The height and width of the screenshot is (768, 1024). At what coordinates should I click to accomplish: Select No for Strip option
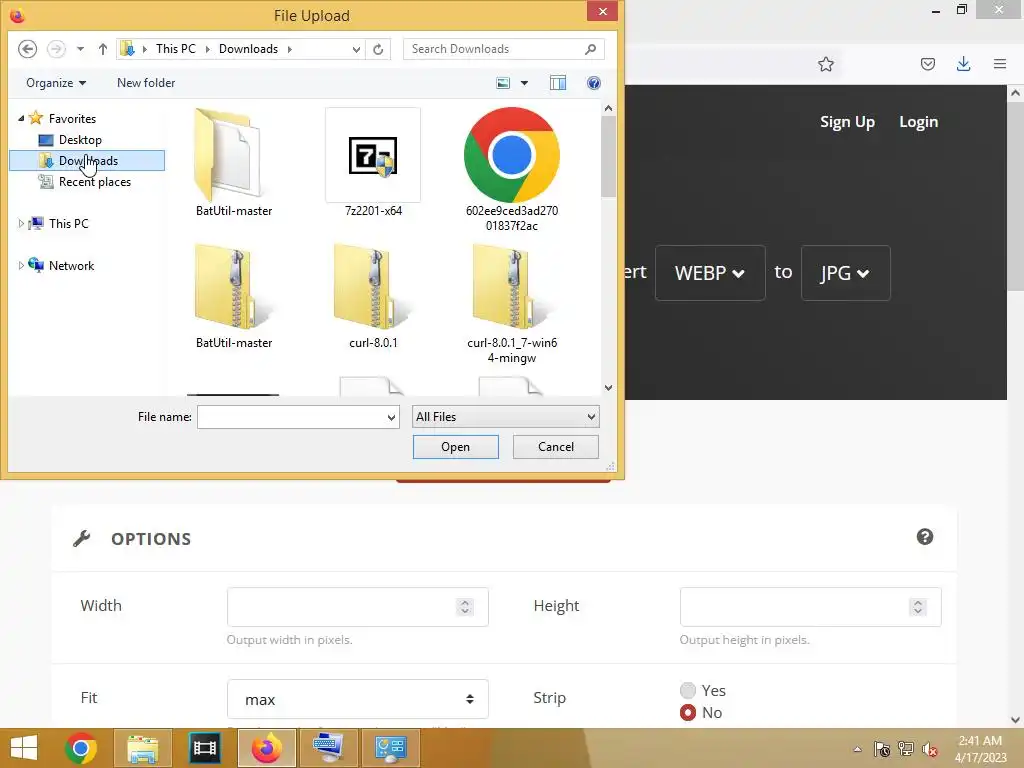tap(688, 712)
